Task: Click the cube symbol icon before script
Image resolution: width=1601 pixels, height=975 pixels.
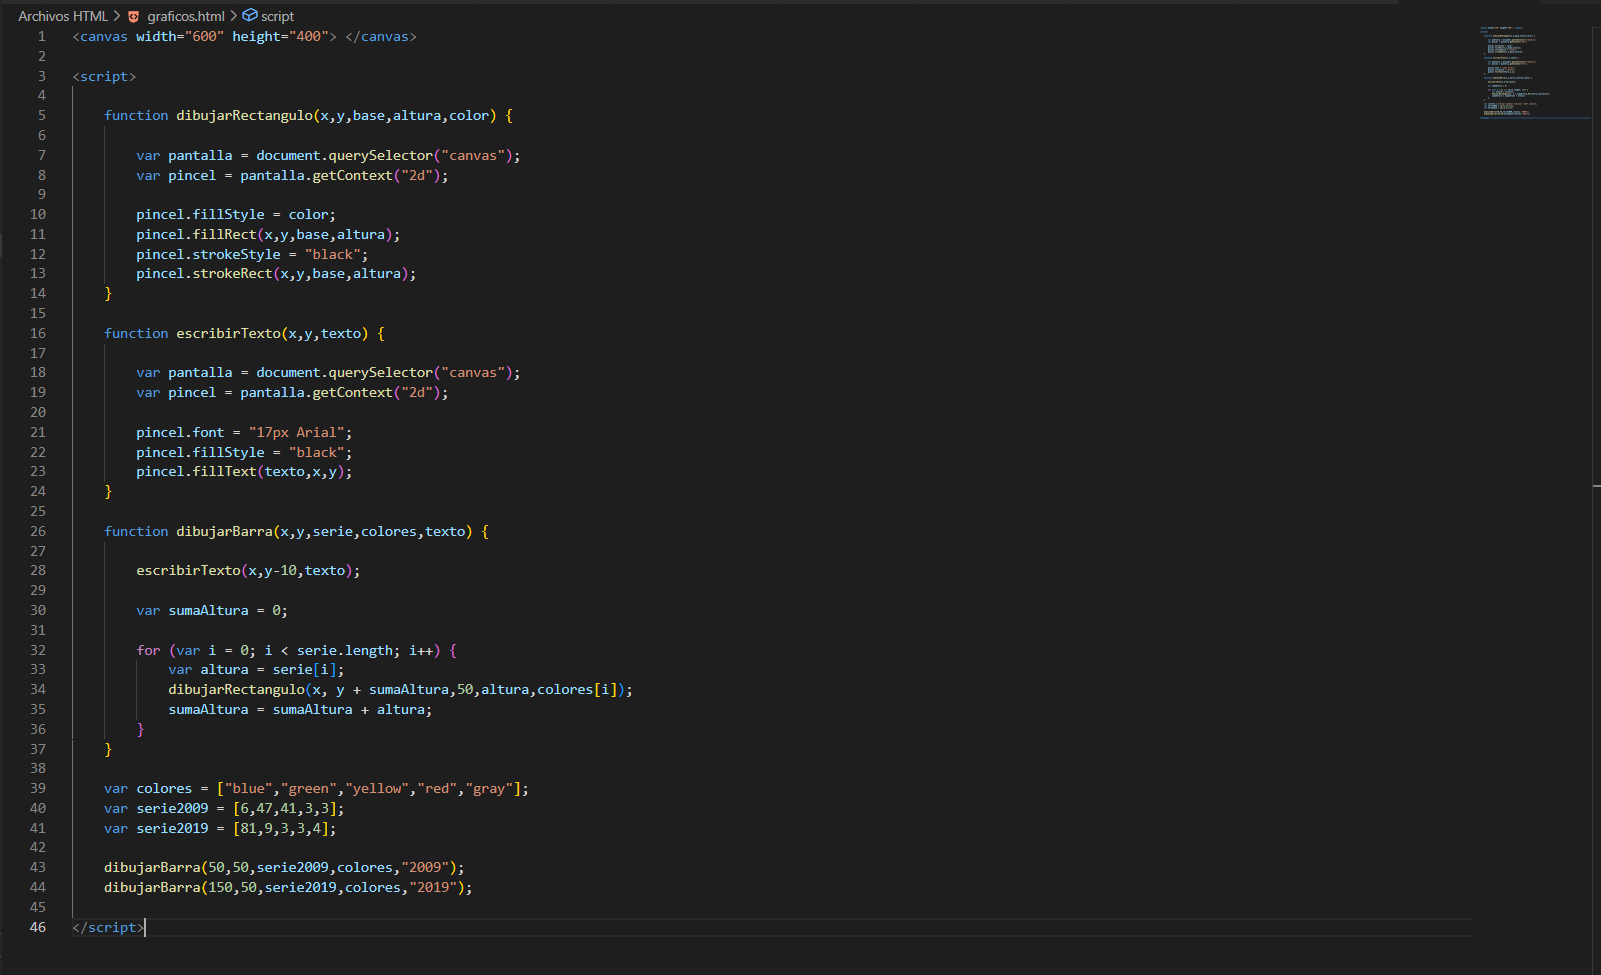Action: [250, 15]
